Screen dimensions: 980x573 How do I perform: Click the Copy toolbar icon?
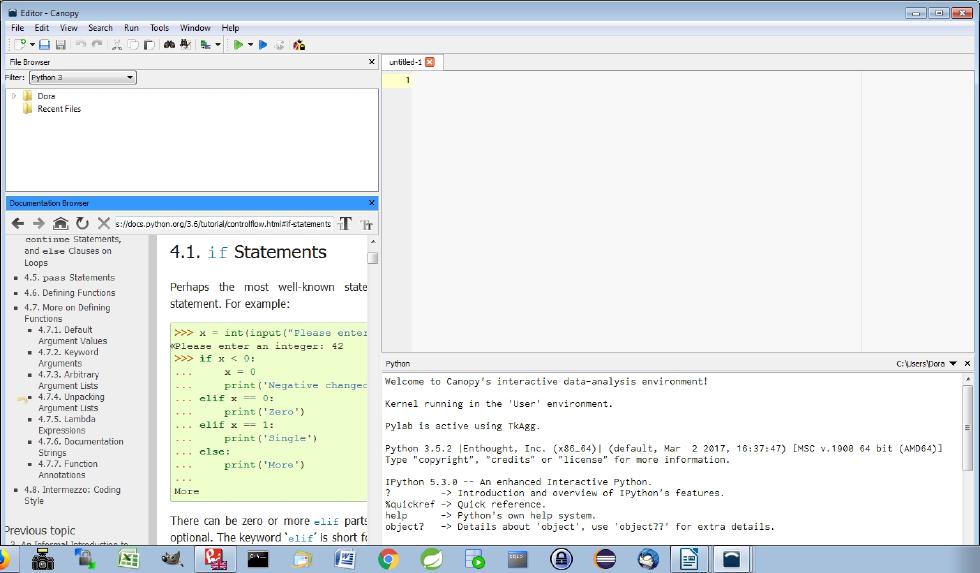tap(133, 44)
